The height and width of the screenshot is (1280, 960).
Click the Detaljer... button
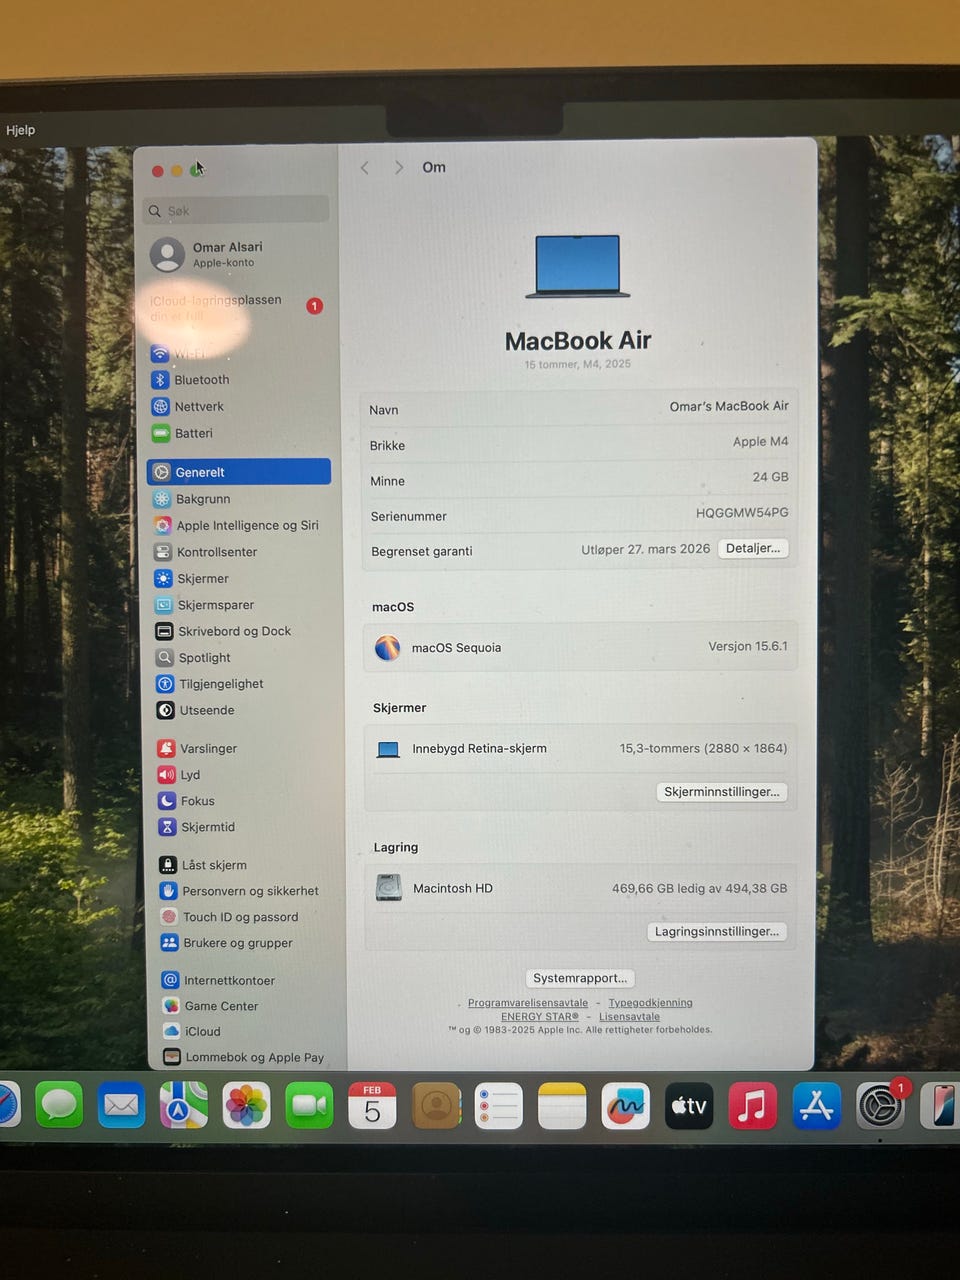[753, 548]
